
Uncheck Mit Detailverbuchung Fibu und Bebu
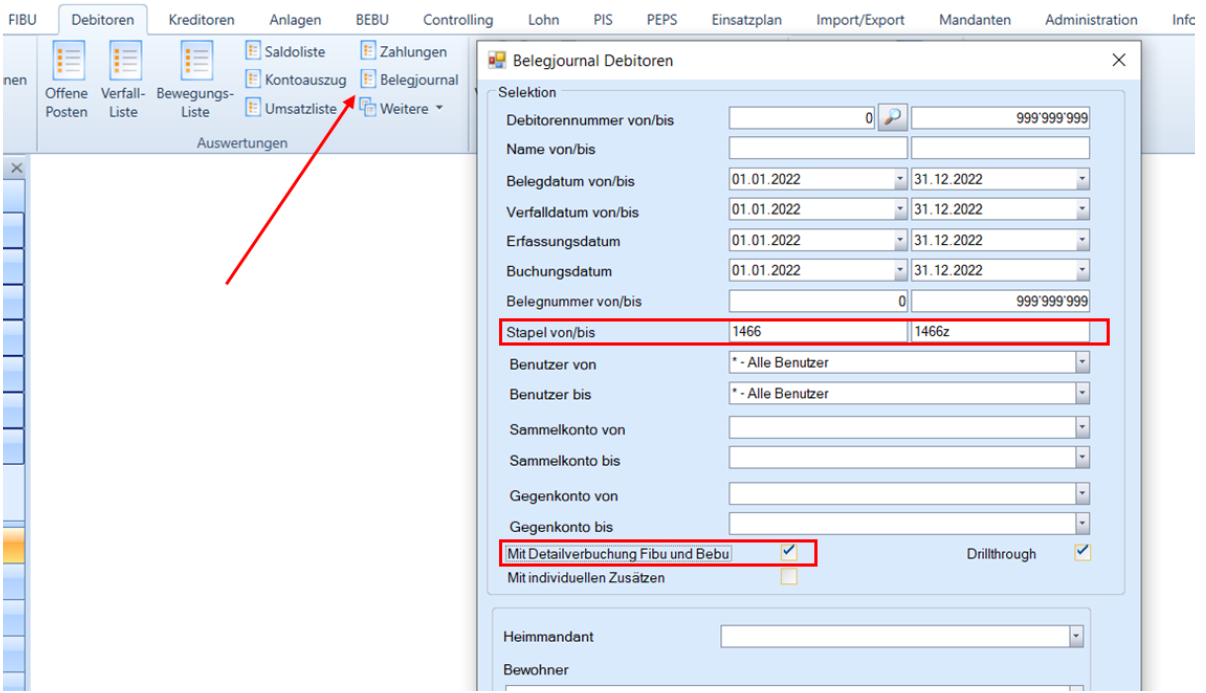pyautogui.click(x=789, y=551)
